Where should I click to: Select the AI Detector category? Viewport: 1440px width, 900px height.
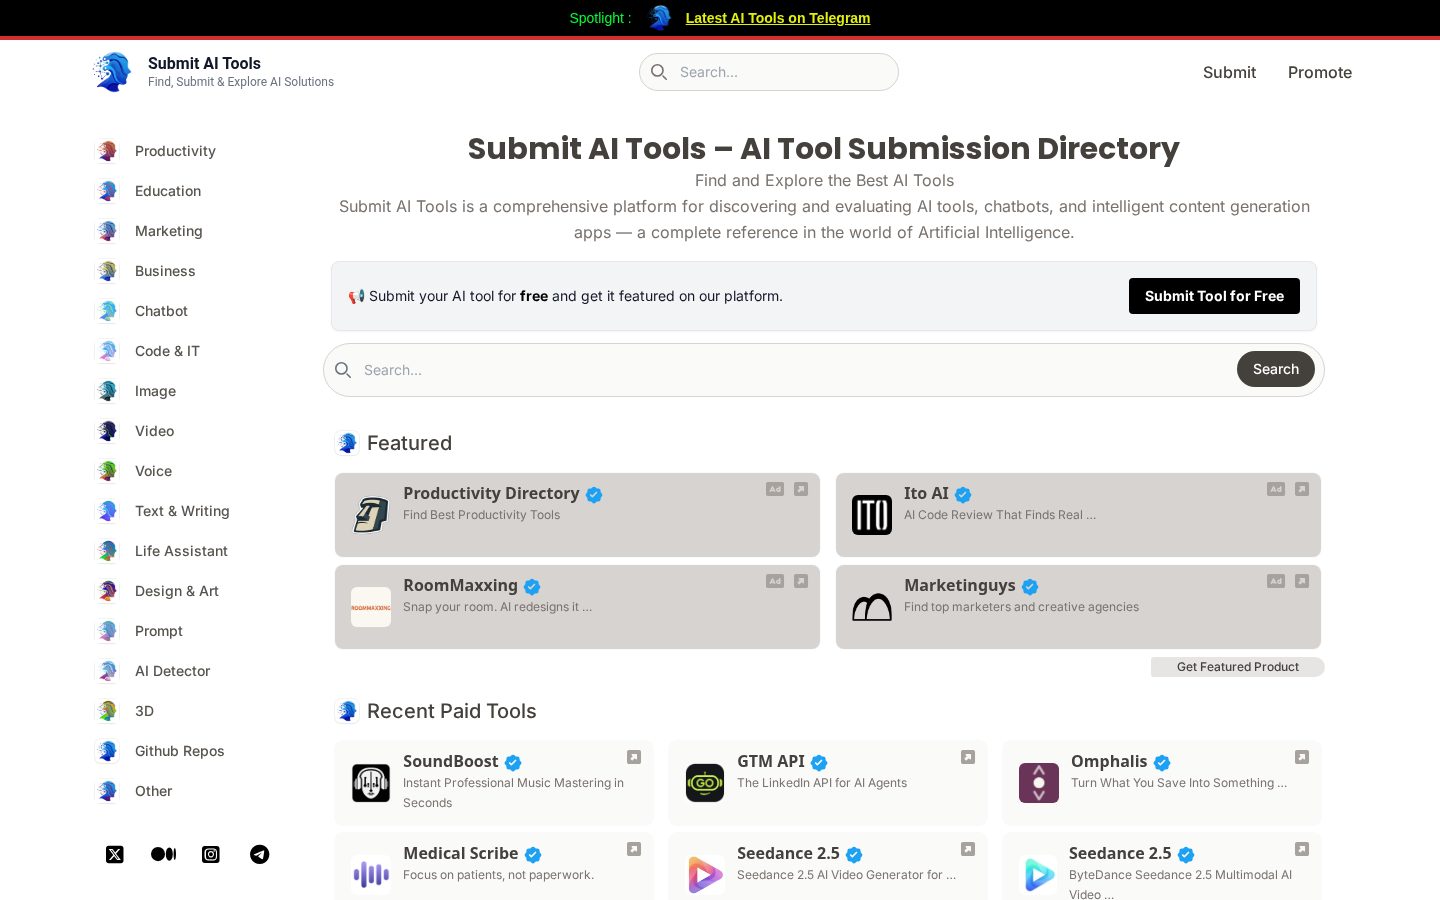(172, 671)
